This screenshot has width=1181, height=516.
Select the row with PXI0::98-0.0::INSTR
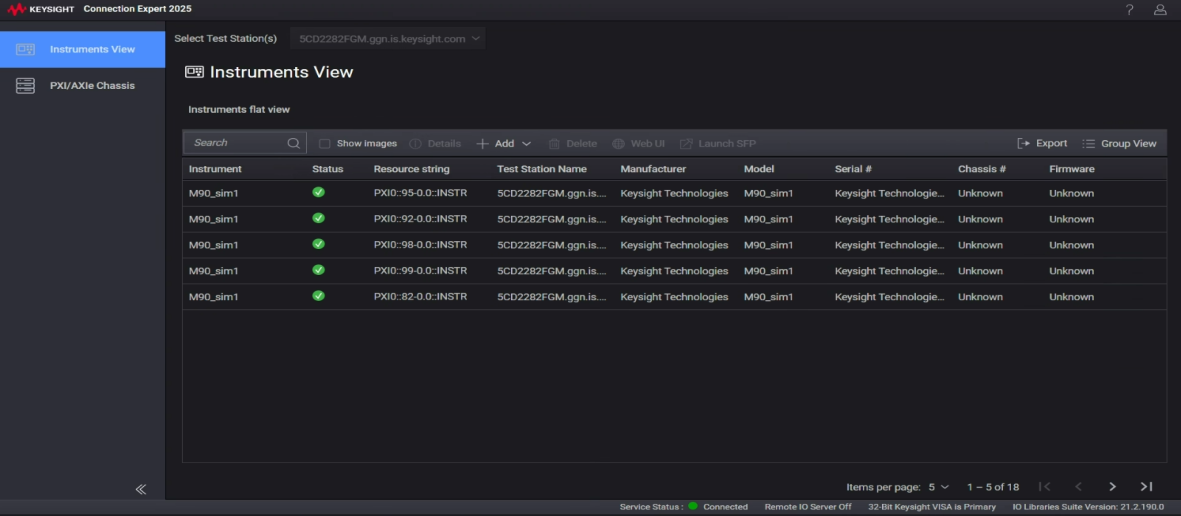(x=420, y=245)
